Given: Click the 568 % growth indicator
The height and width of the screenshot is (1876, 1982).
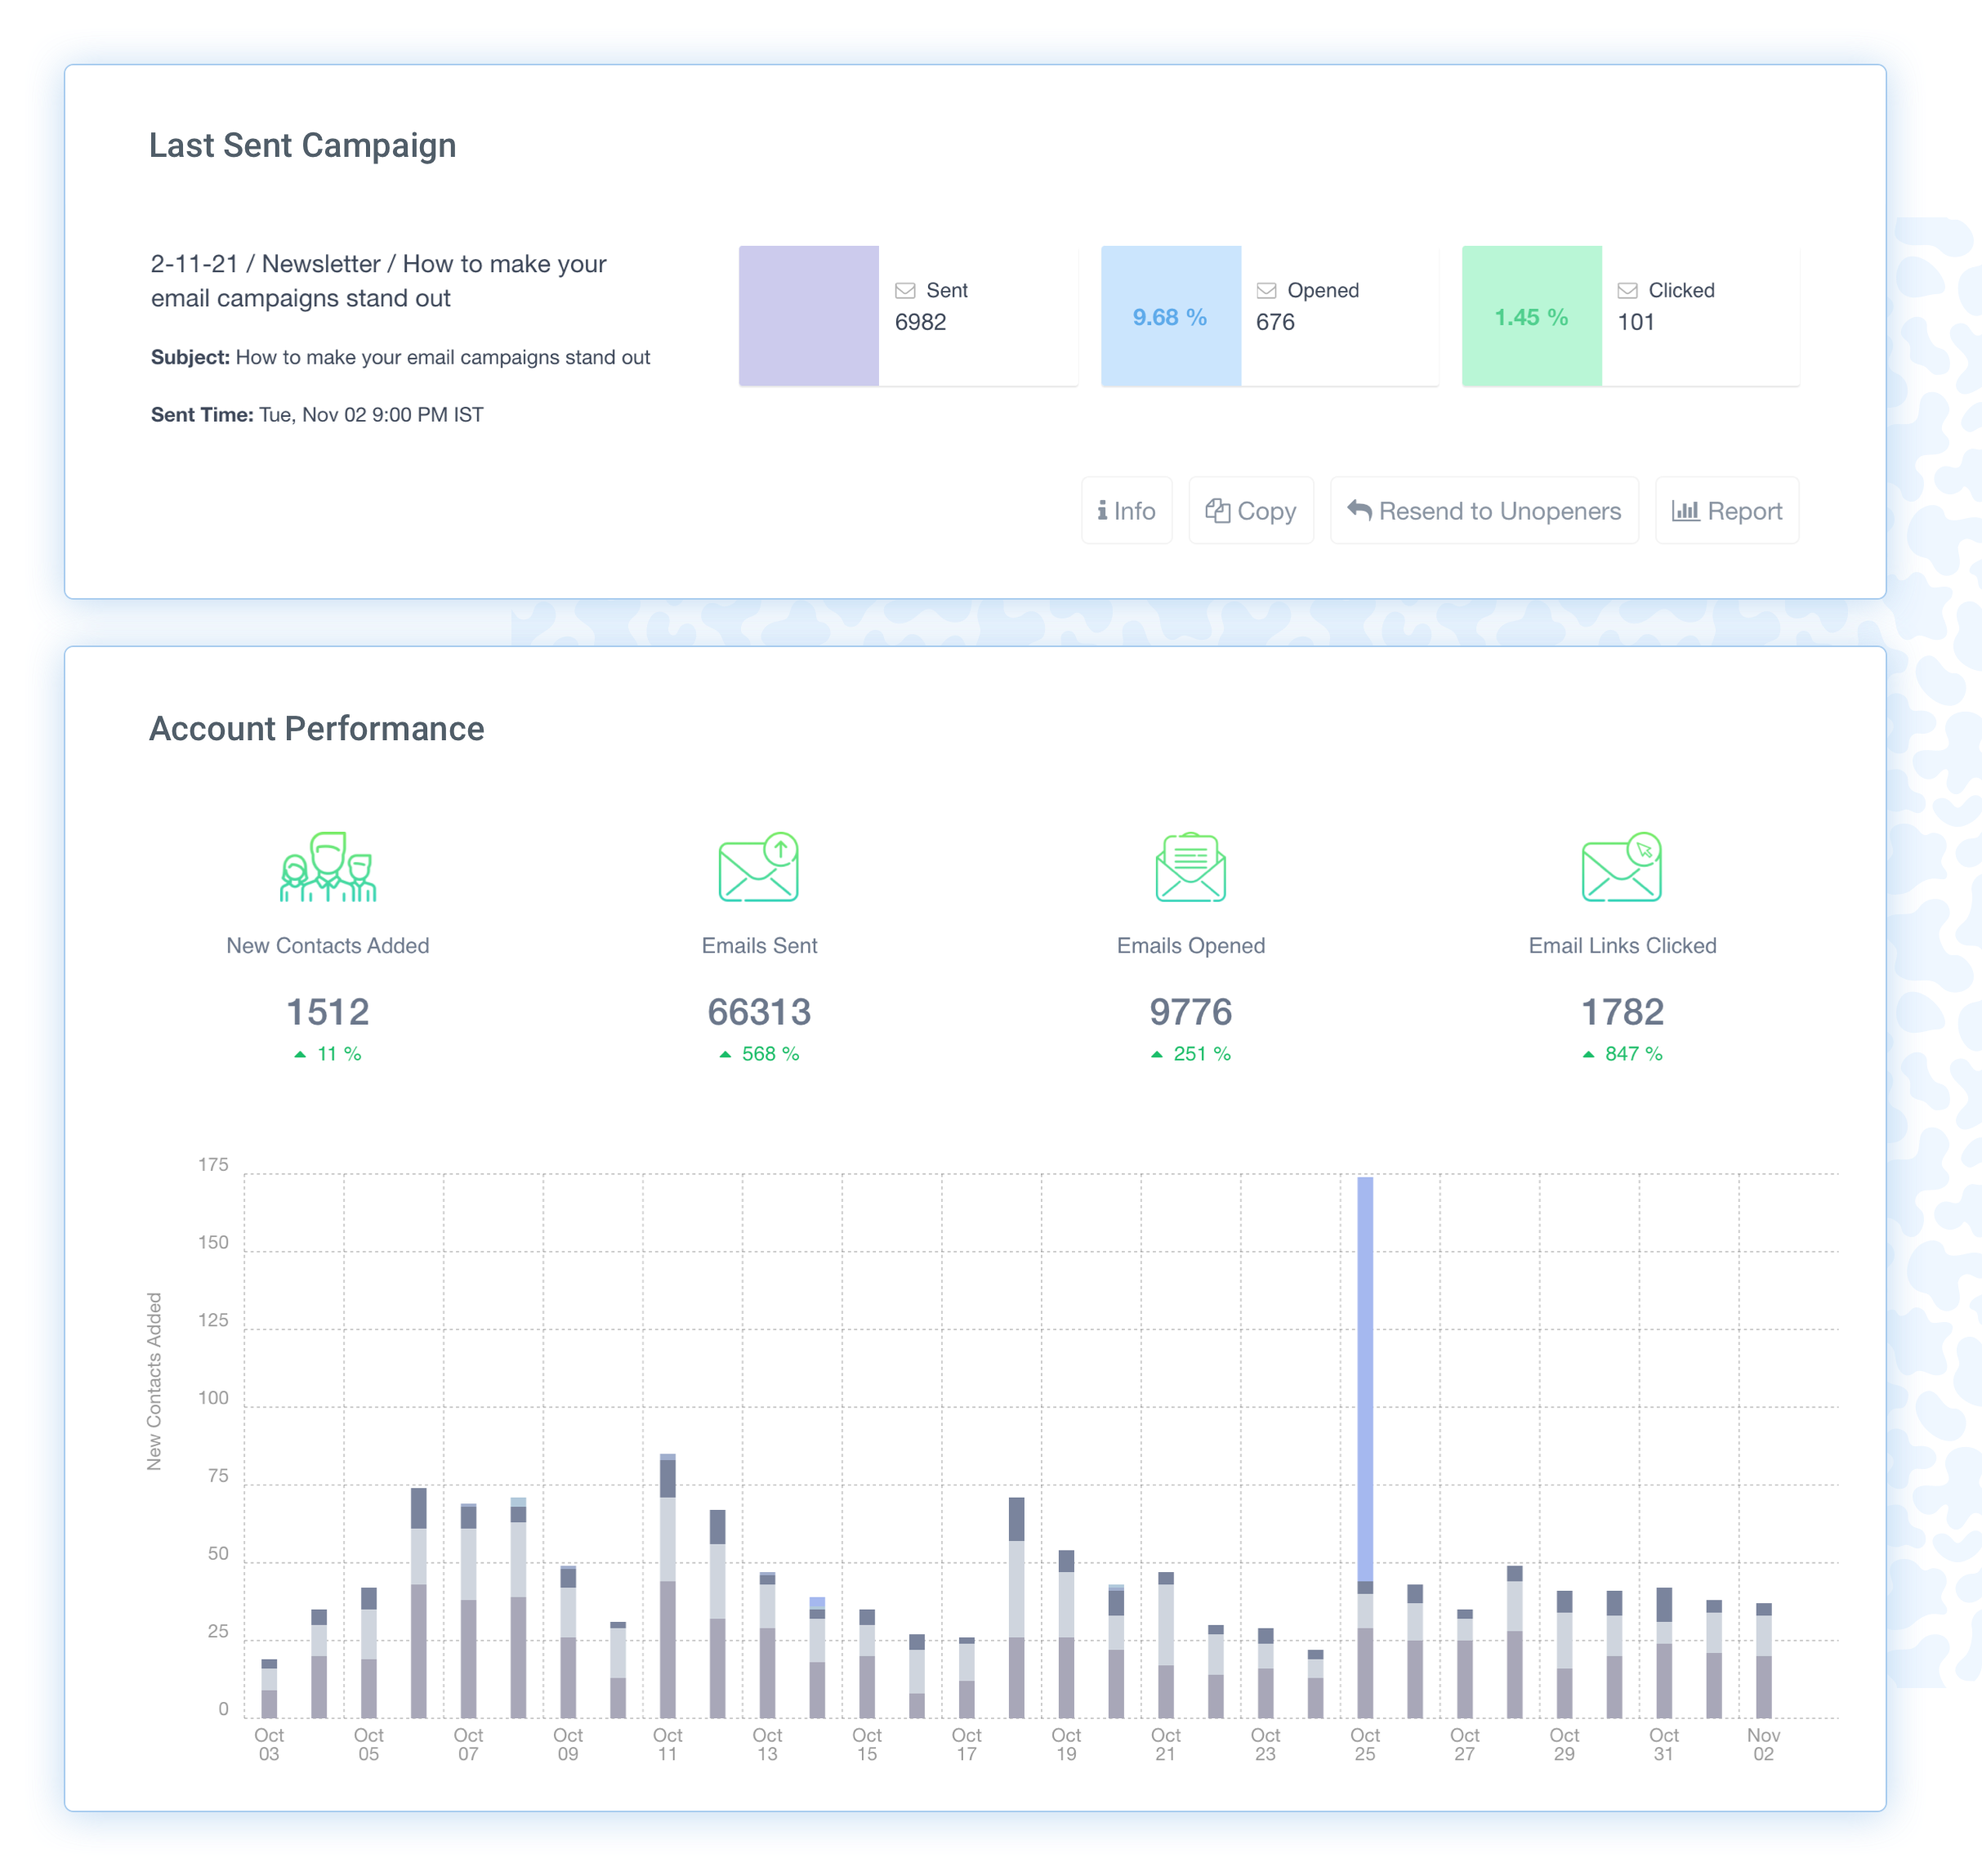Looking at the screenshot, I should tap(759, 1054).
